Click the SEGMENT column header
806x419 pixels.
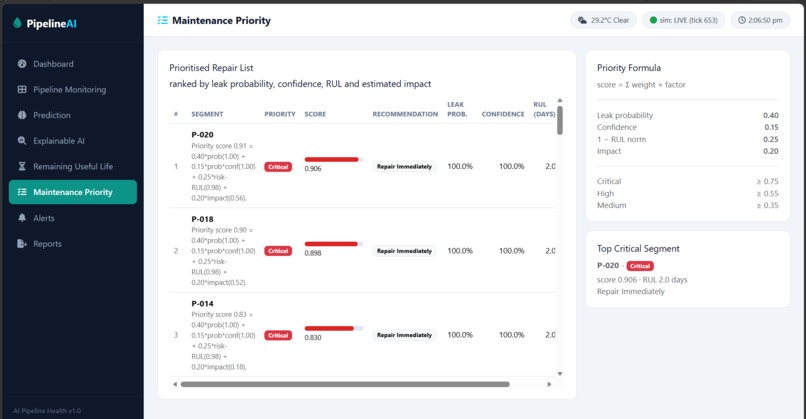click(x=207, y=114)
